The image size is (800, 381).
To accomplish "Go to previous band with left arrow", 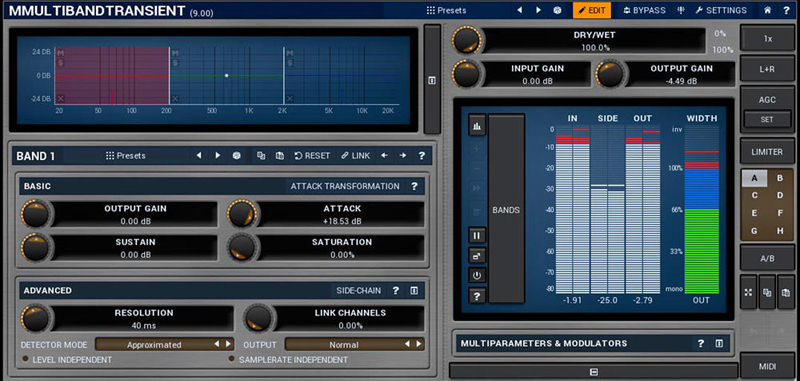I will coord(384,156).
